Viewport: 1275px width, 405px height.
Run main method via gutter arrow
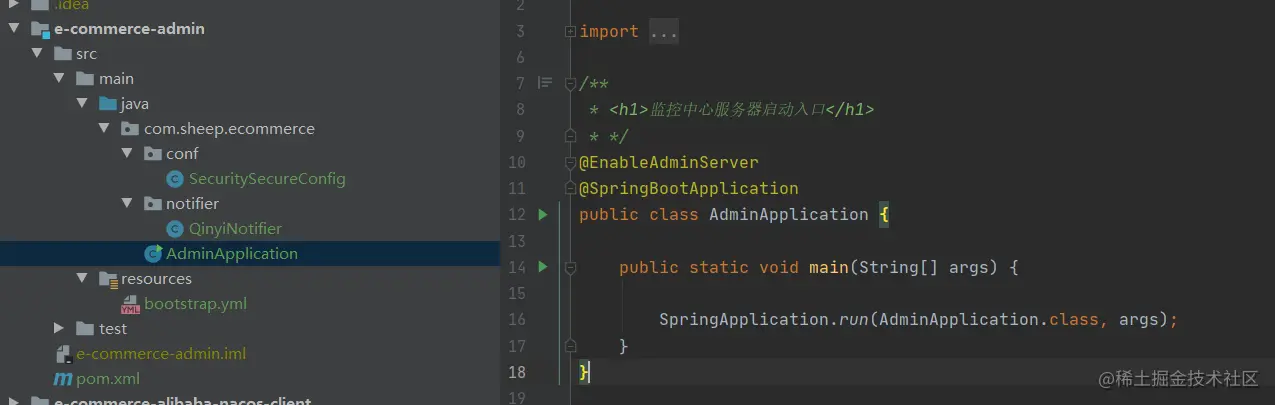(543, 267)
